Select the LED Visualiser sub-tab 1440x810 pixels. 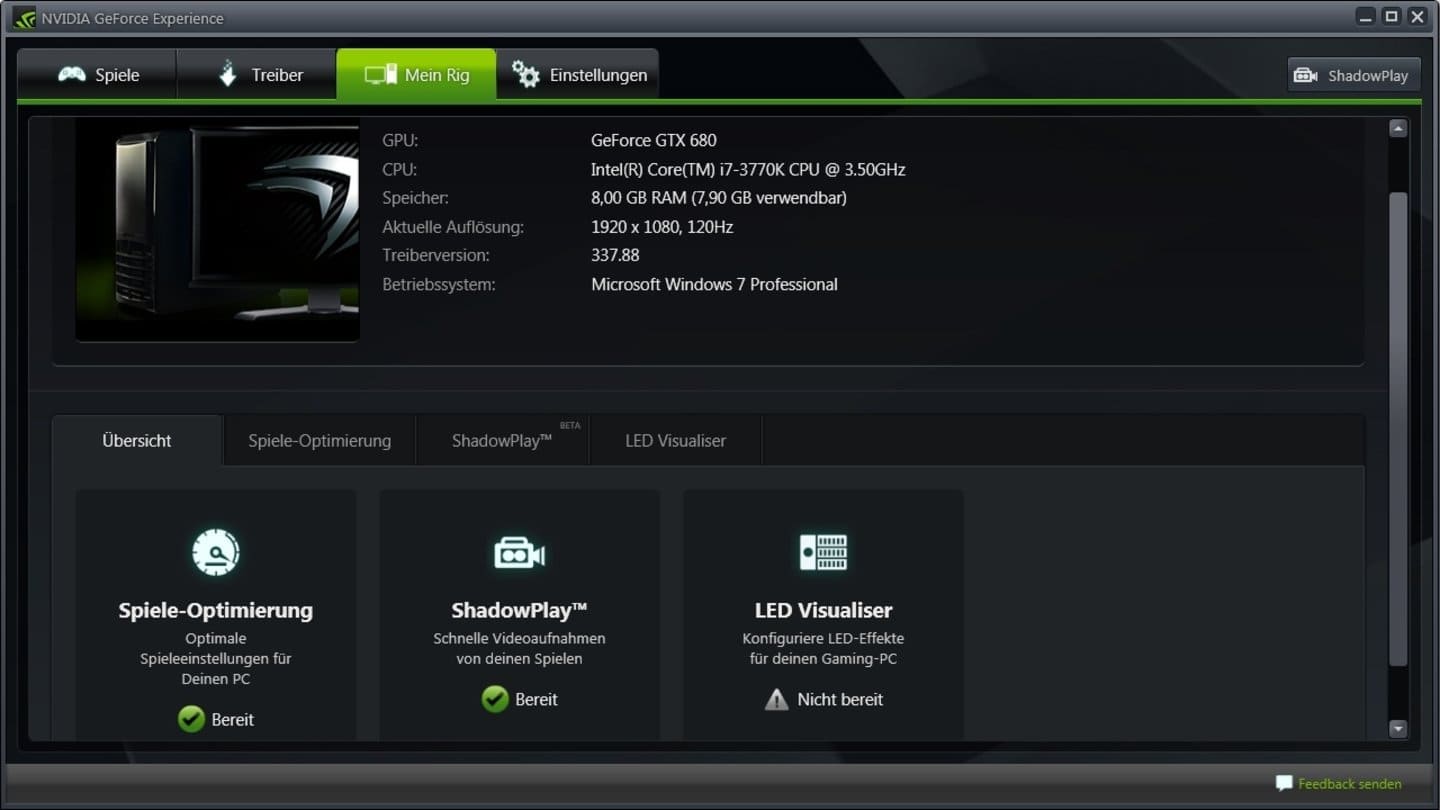[x=675, y=441]
